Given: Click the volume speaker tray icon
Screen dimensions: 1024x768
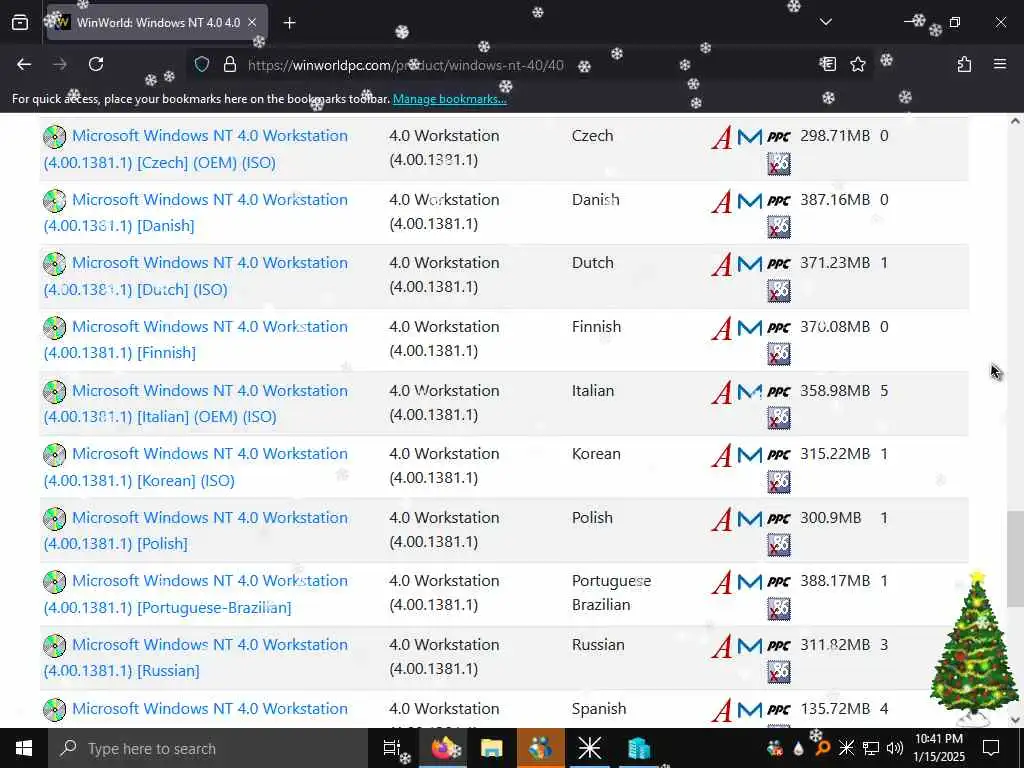Looking at the screenshot, I should (895, 748).
